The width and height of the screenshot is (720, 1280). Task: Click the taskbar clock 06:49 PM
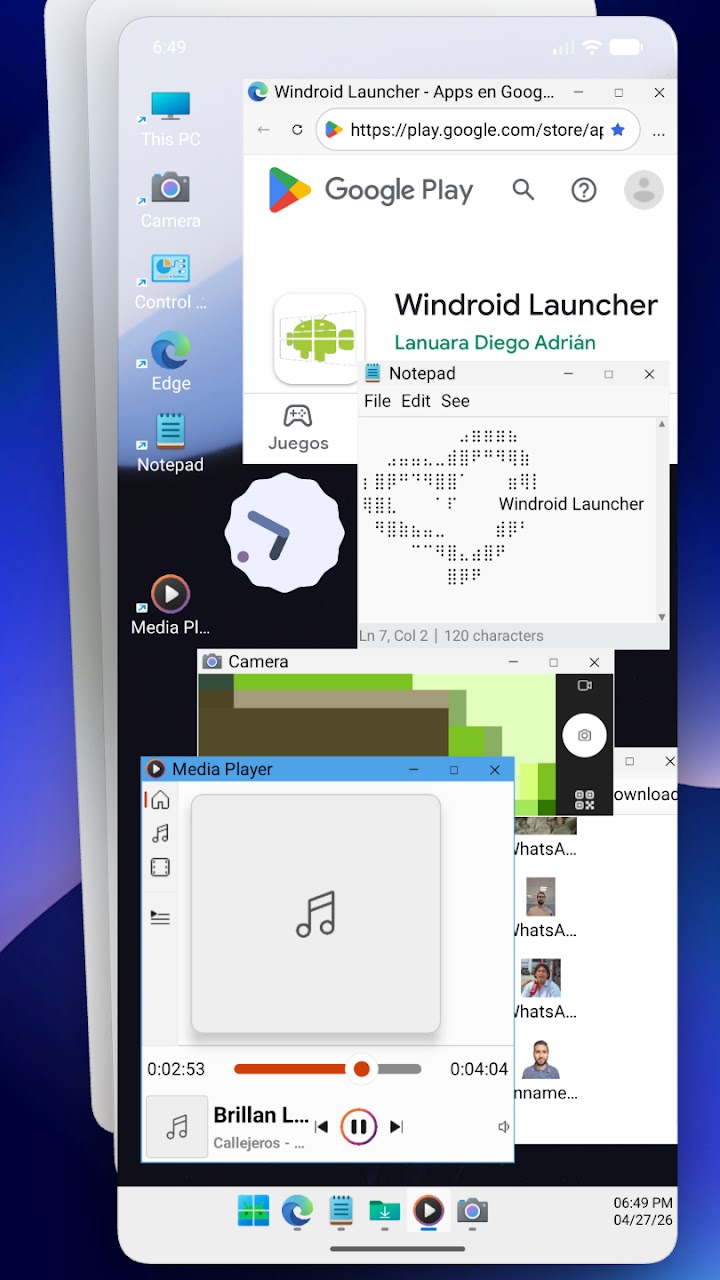click(643, 1203)
